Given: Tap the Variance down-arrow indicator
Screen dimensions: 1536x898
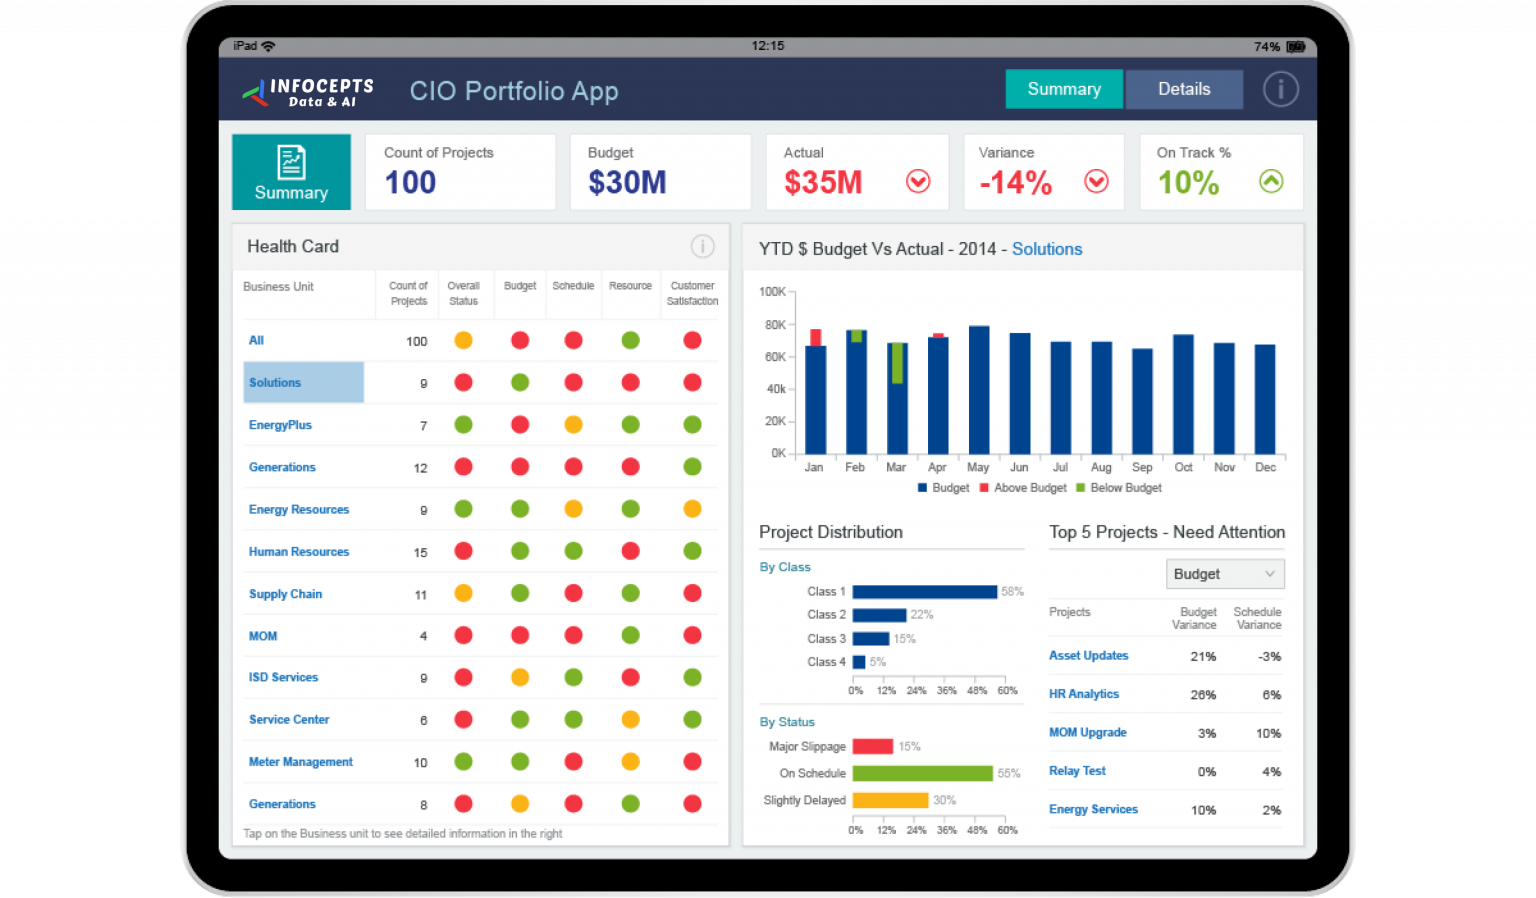Looking at the screenshot, I should tap(1096, 181).
